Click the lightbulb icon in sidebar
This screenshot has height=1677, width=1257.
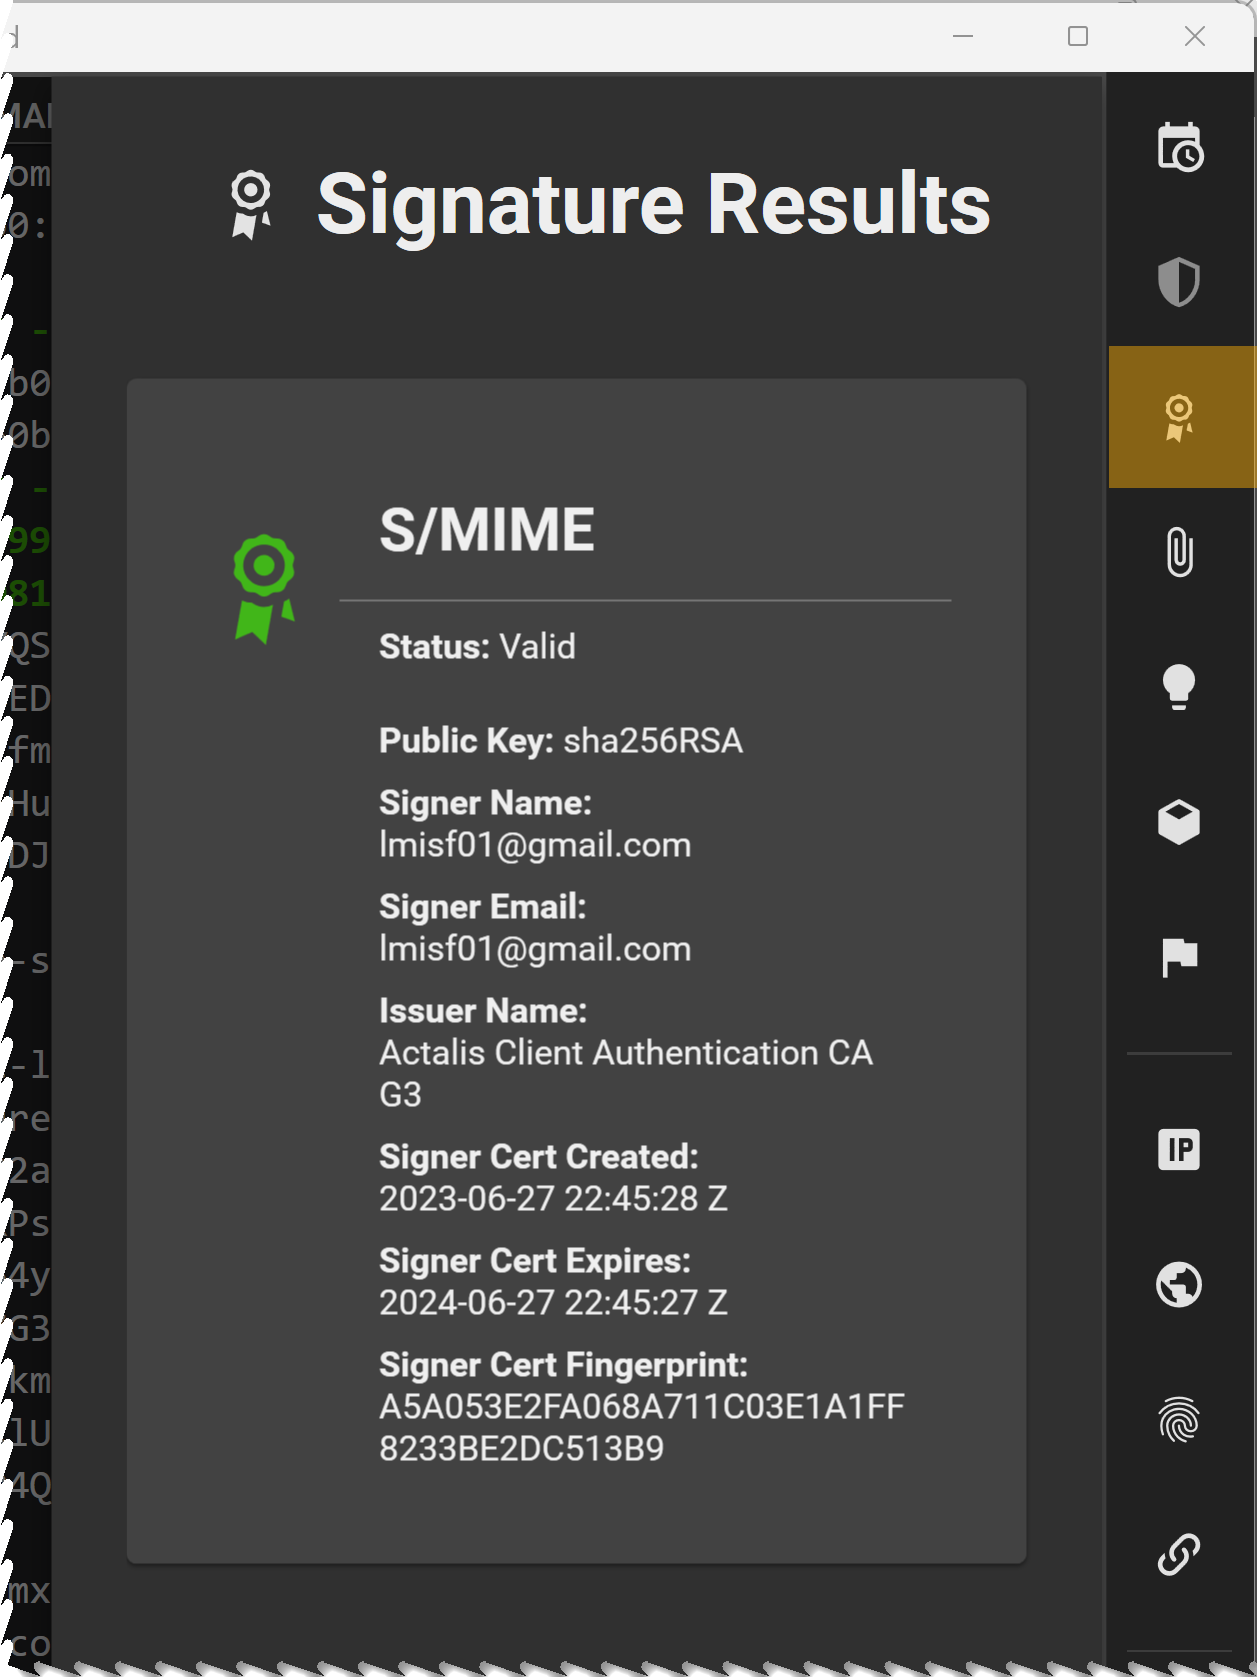(x=1179, y=687)
